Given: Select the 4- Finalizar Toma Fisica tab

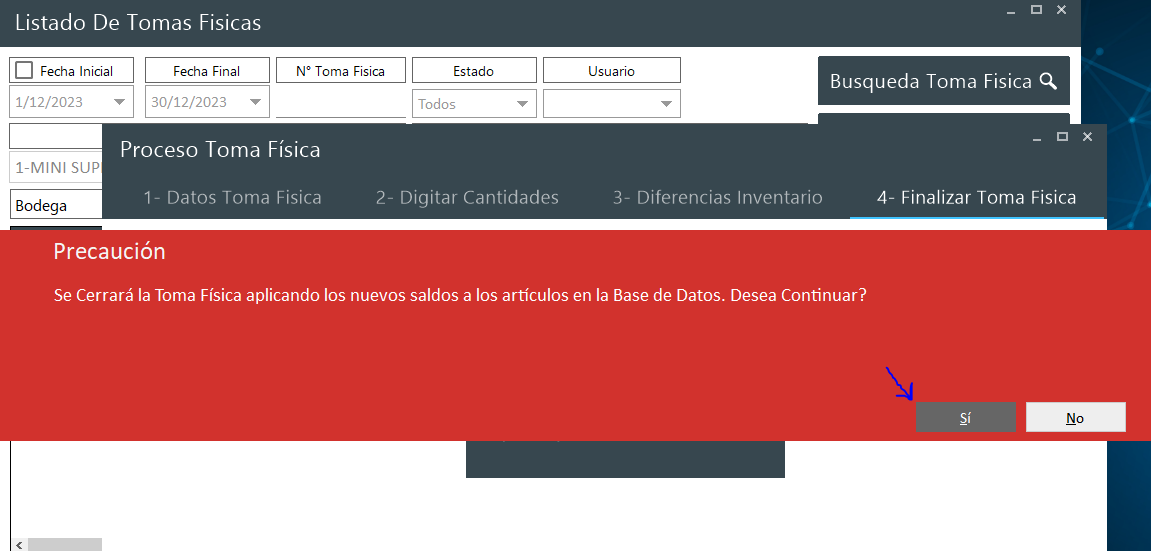Looking at the screenshot, I should tap(976, 197).
